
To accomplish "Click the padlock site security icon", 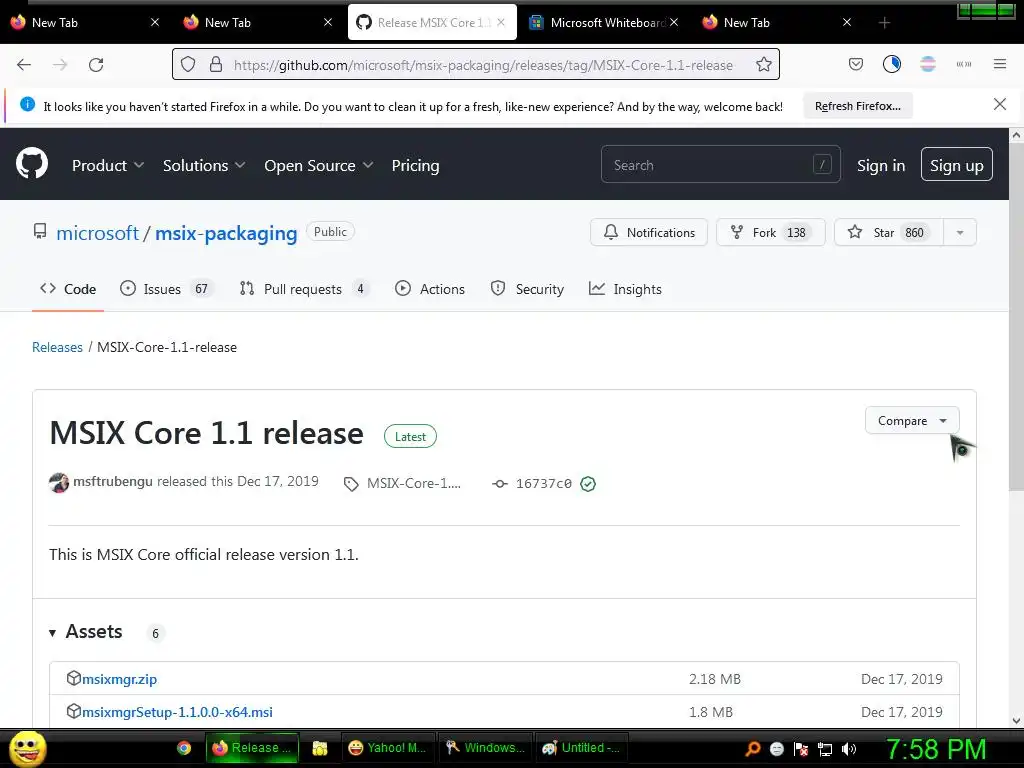I will point(216,65).
